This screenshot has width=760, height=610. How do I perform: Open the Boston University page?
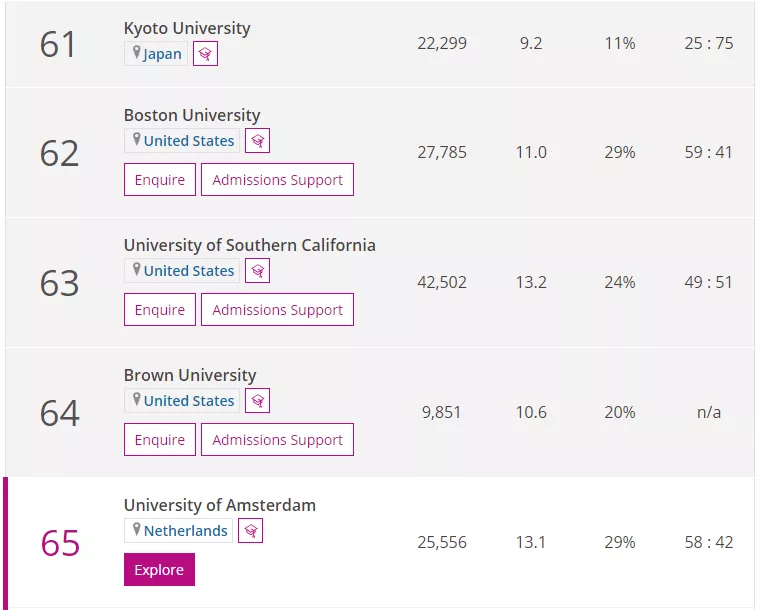click(x=192, y=115)
